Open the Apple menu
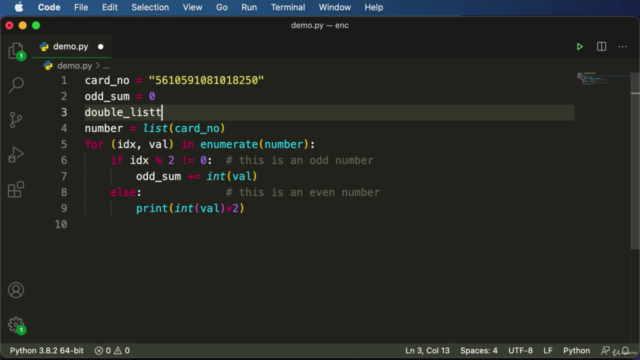This screenshot has height=360, width=640. pos(19,7)
